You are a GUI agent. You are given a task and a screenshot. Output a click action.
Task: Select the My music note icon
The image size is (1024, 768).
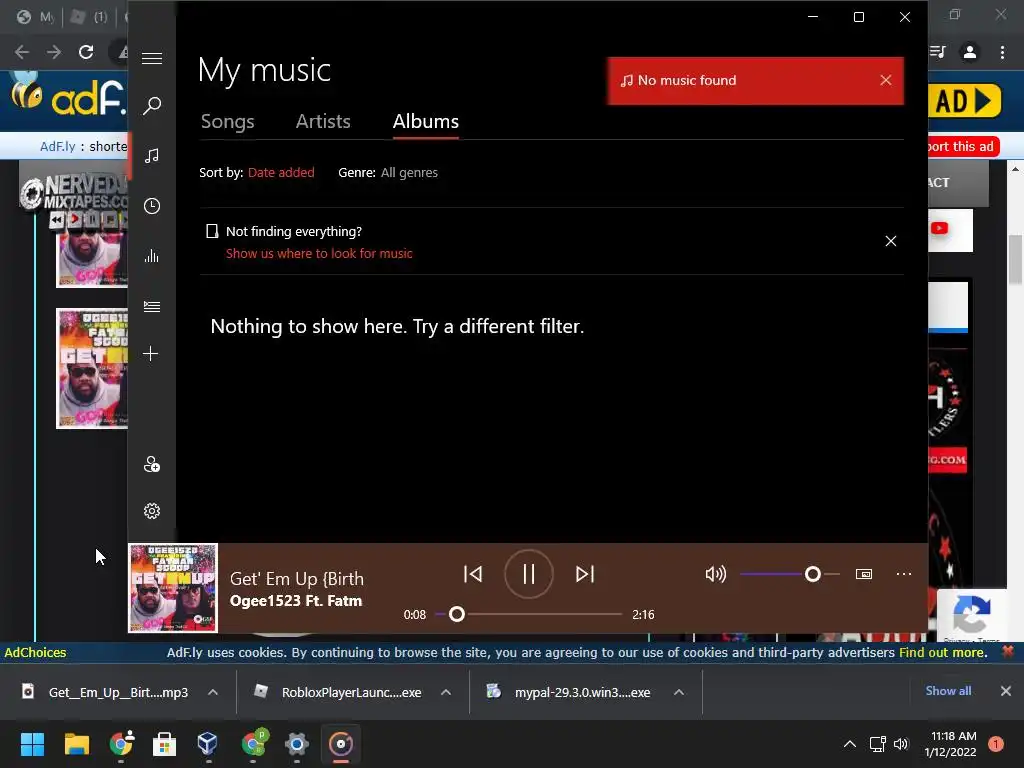(152, 155)
